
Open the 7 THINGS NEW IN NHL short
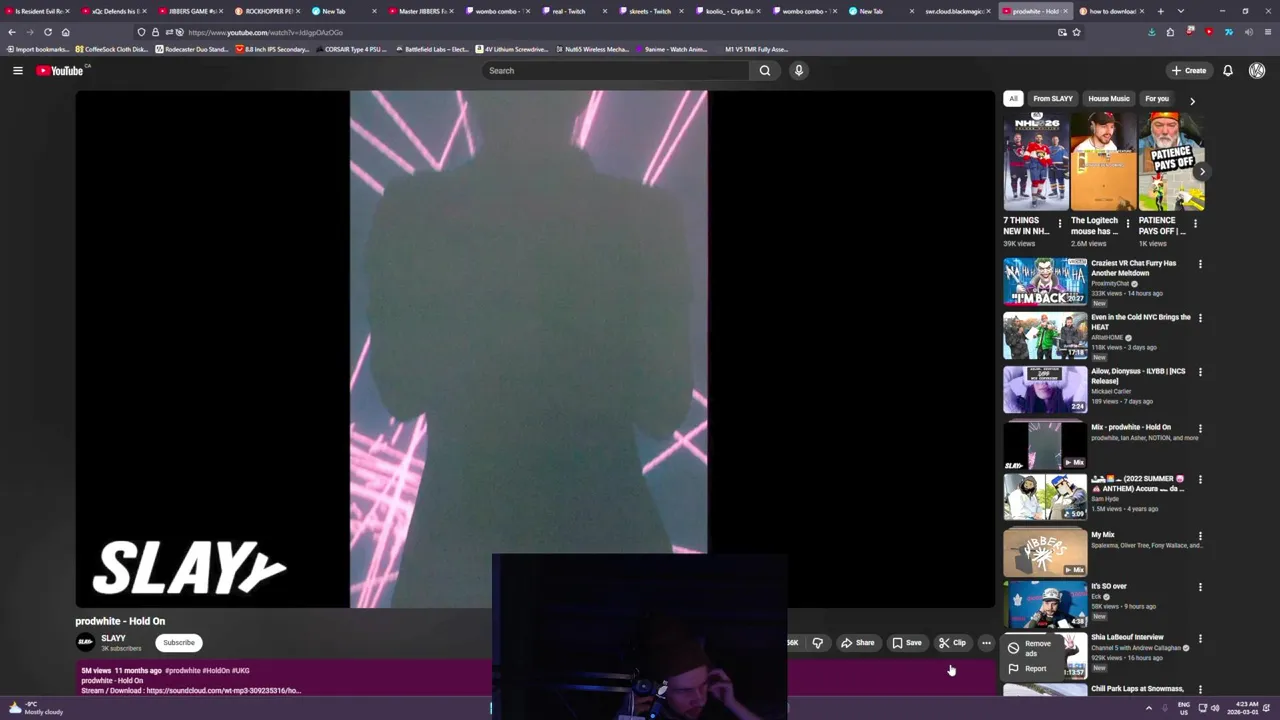click(x=1036, y=162)
